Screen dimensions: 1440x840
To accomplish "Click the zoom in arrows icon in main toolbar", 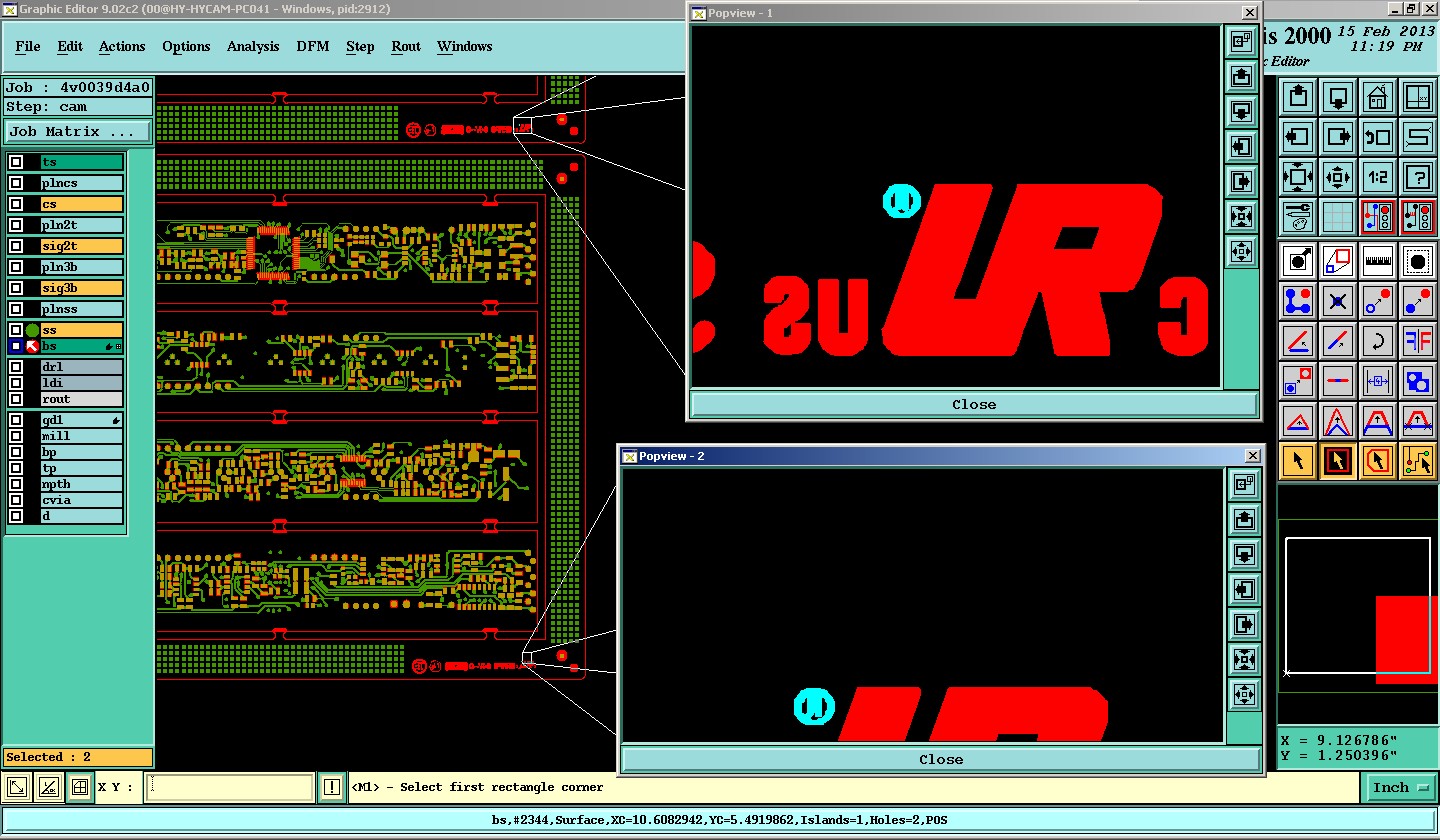I will [1298, 177].
